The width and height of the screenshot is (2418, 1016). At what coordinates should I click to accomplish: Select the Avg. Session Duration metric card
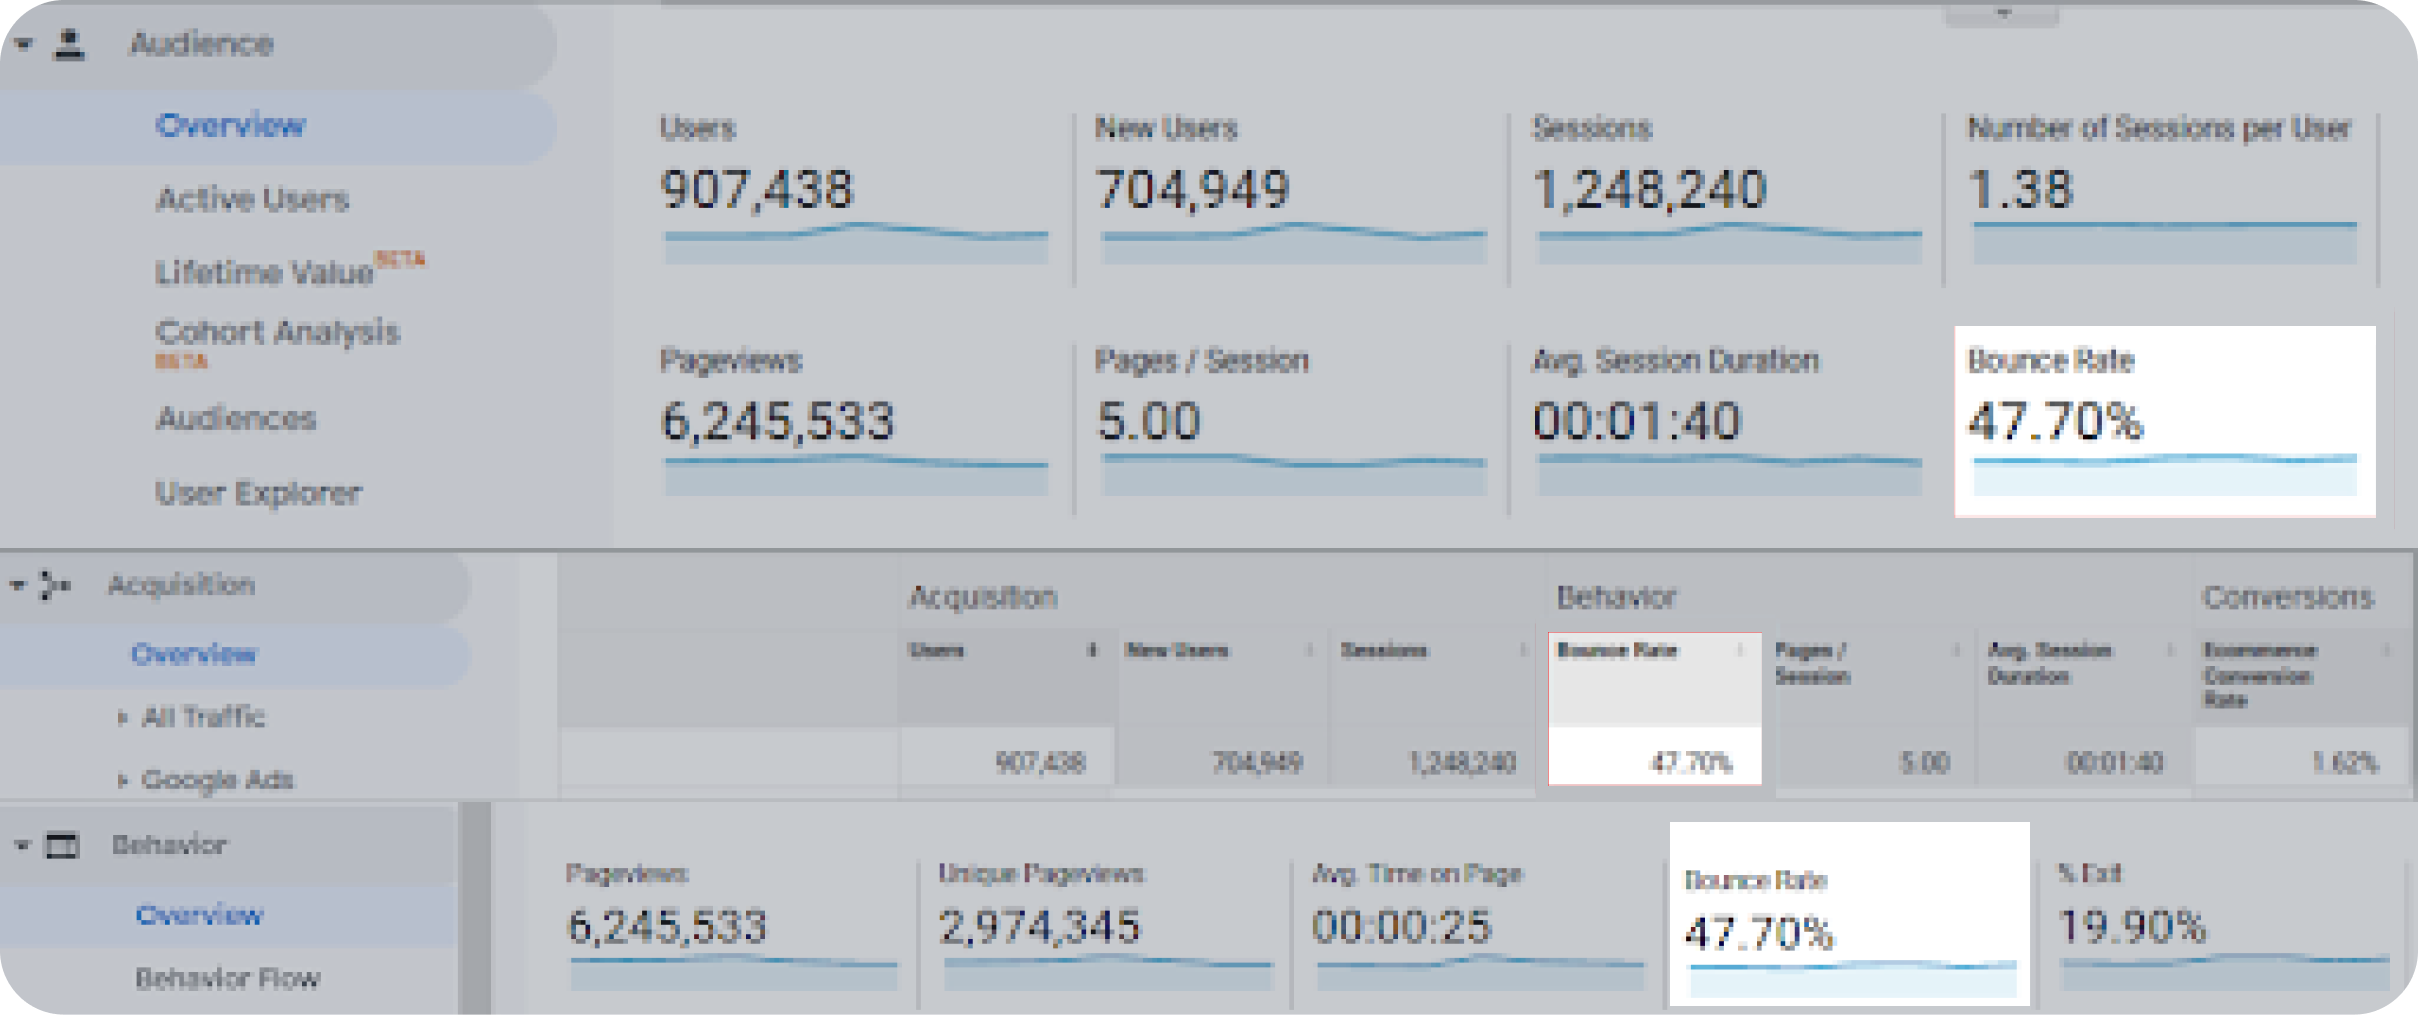click(x=1725, y=421)
